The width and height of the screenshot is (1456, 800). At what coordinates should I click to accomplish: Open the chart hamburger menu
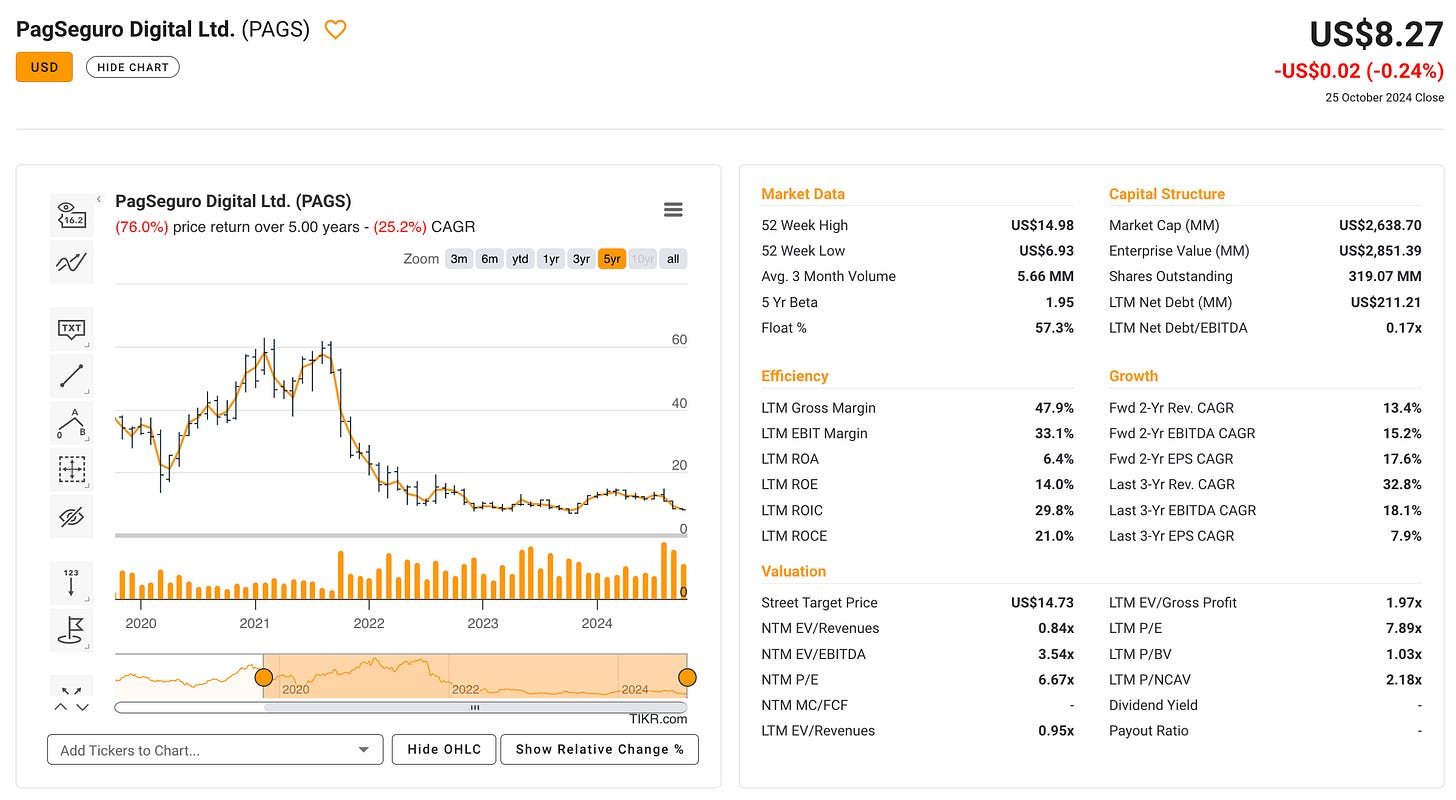[x=673, y=210]
